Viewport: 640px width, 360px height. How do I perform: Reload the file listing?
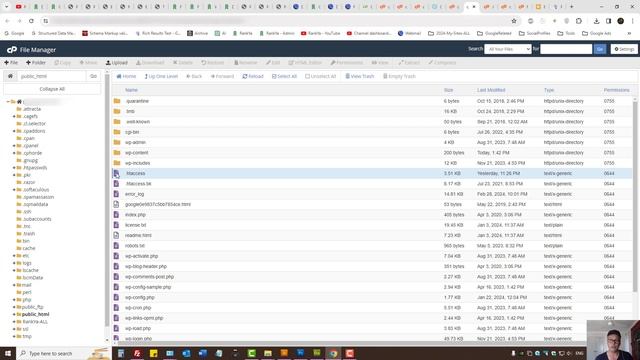click(x=253, y=76)
